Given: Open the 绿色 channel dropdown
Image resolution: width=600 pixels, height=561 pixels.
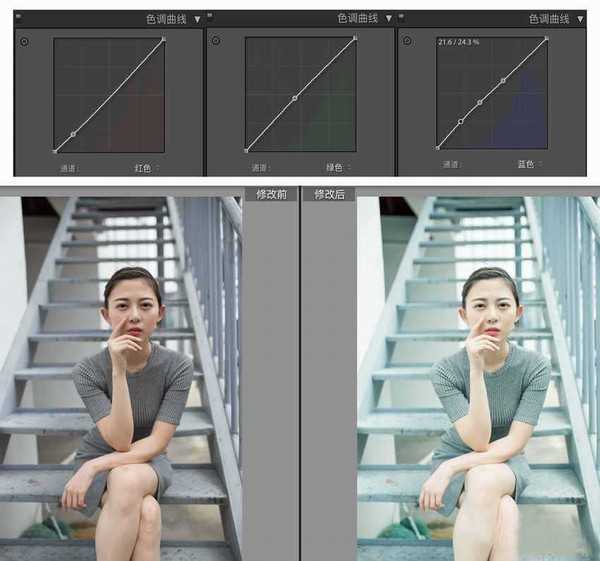Looking at the screenshot, I should (340, 167).
